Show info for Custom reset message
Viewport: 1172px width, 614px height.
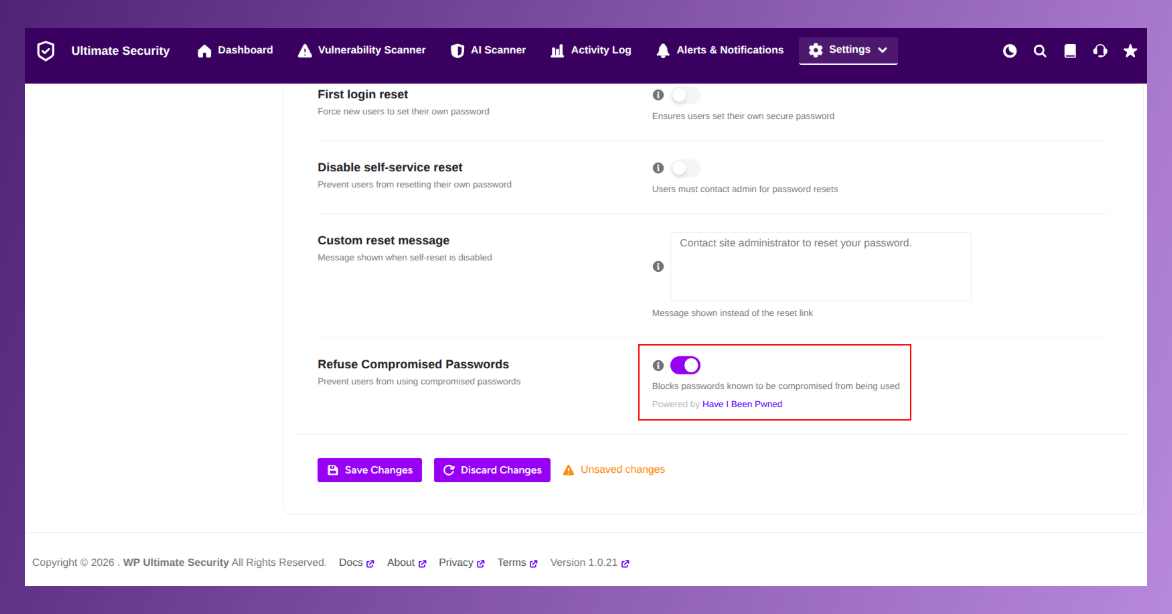(658, 266)
